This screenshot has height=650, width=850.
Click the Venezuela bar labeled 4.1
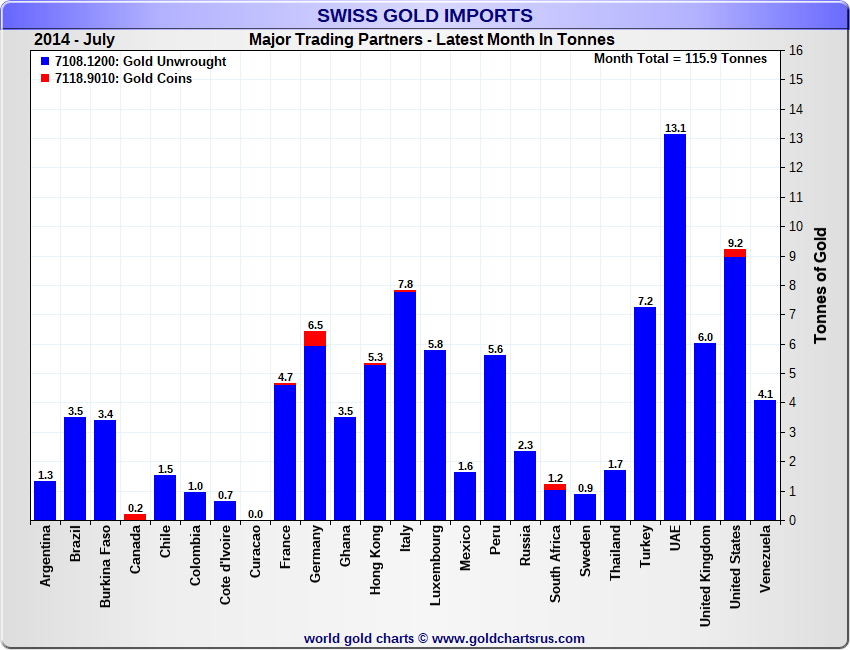click(765, 460)
